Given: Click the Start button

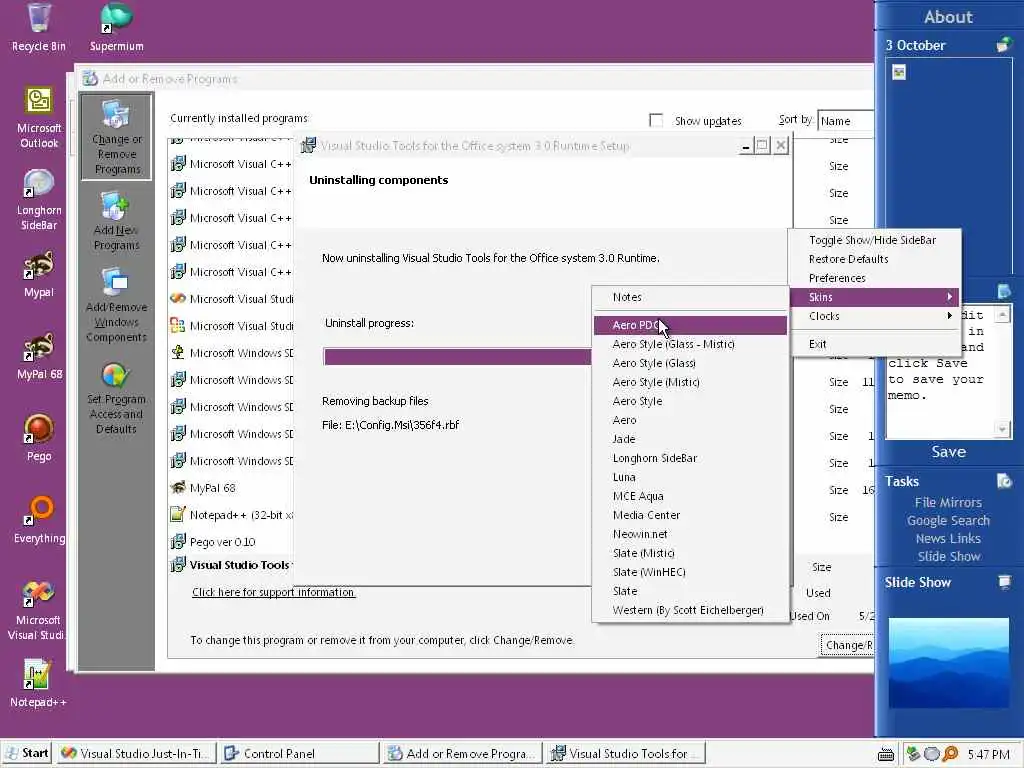Looking at the screenshot, I should [27, 753].
